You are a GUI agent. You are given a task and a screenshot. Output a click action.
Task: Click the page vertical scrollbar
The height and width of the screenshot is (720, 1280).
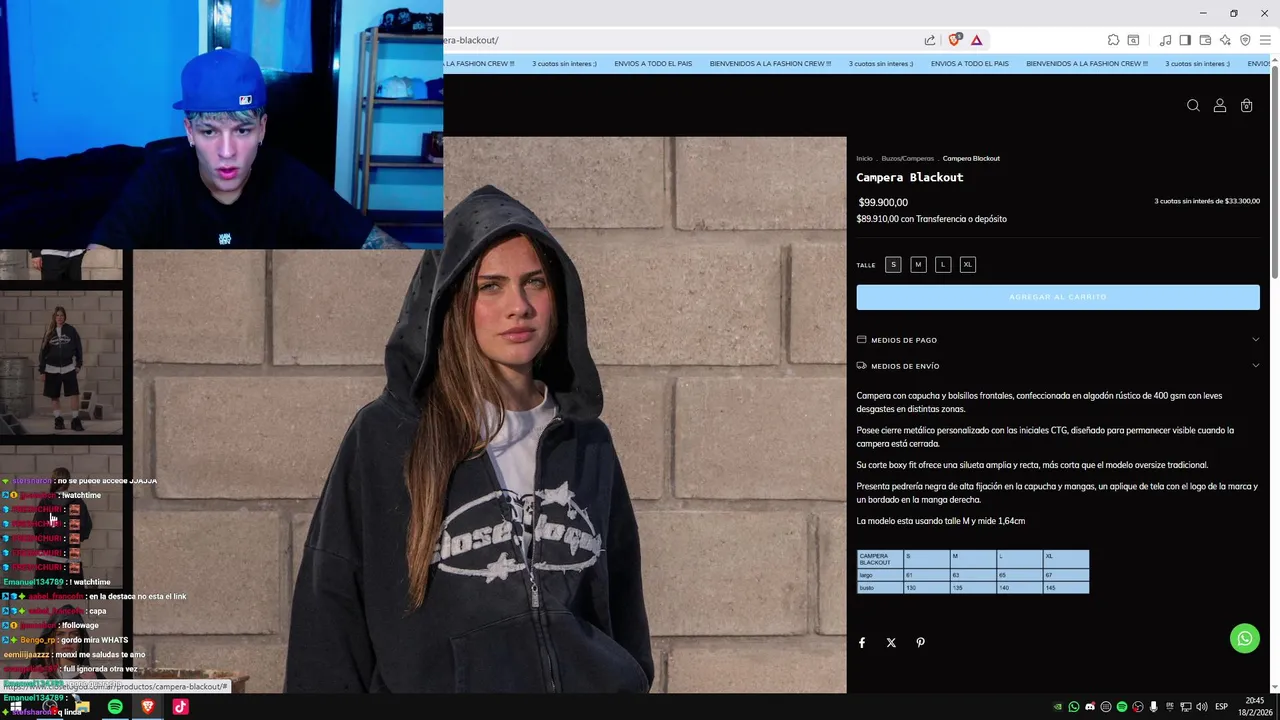(1274, 170)
